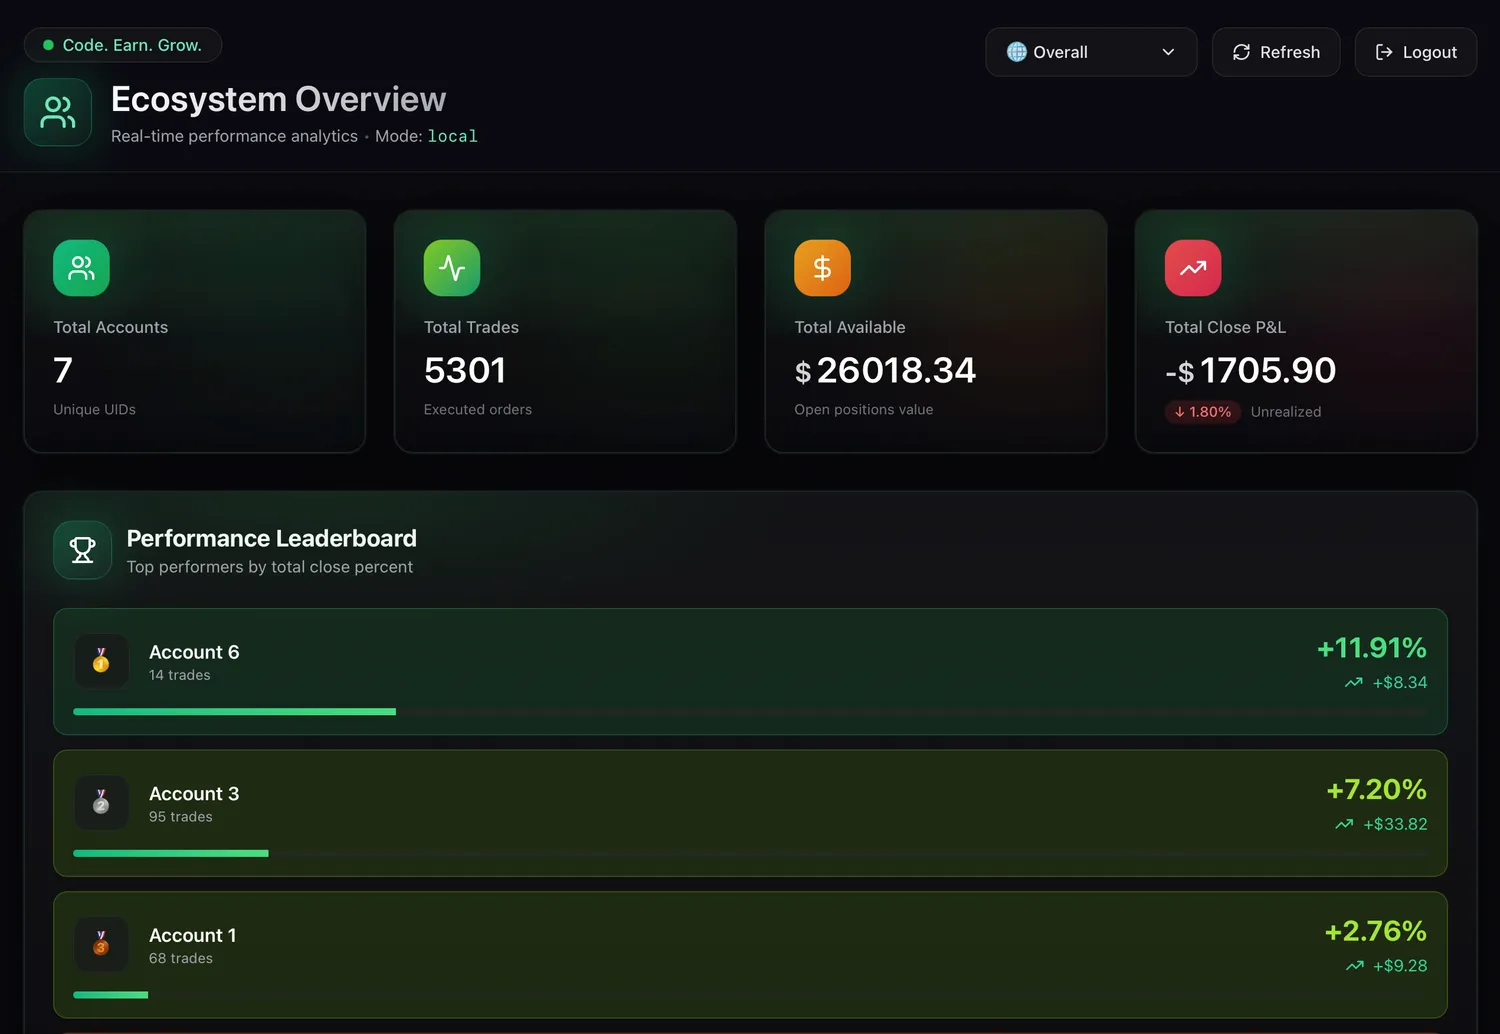Image resolution: width=1500 pixels, height=1034 pixels.
Task: Expand Account 3 leaderboard row
Action: coord(750,813)
